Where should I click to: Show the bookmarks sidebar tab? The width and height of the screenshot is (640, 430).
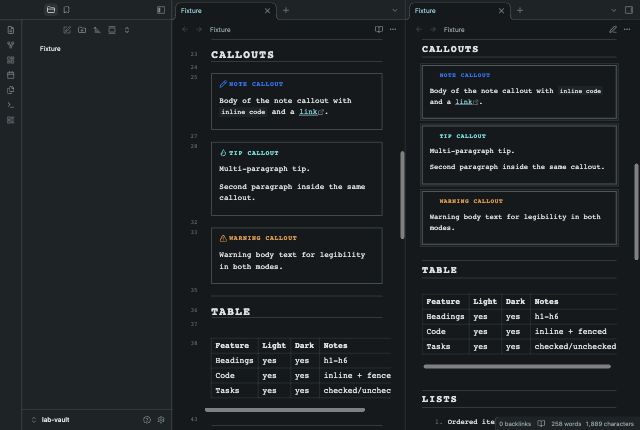tap(67, 10)
